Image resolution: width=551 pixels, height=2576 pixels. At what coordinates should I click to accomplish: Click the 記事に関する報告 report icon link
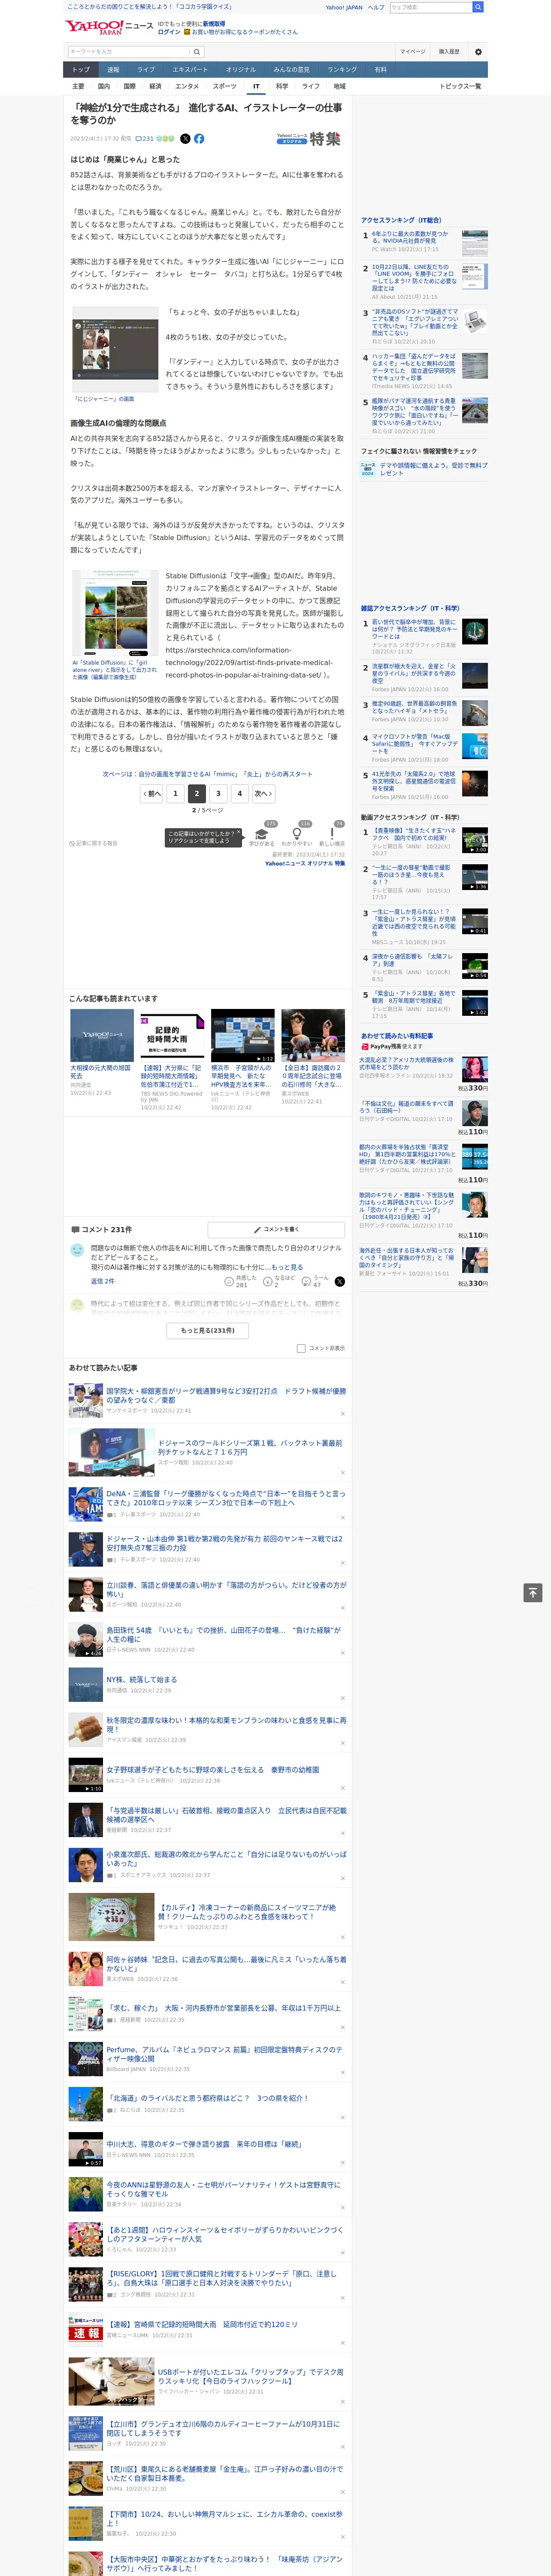click(94, 843)
